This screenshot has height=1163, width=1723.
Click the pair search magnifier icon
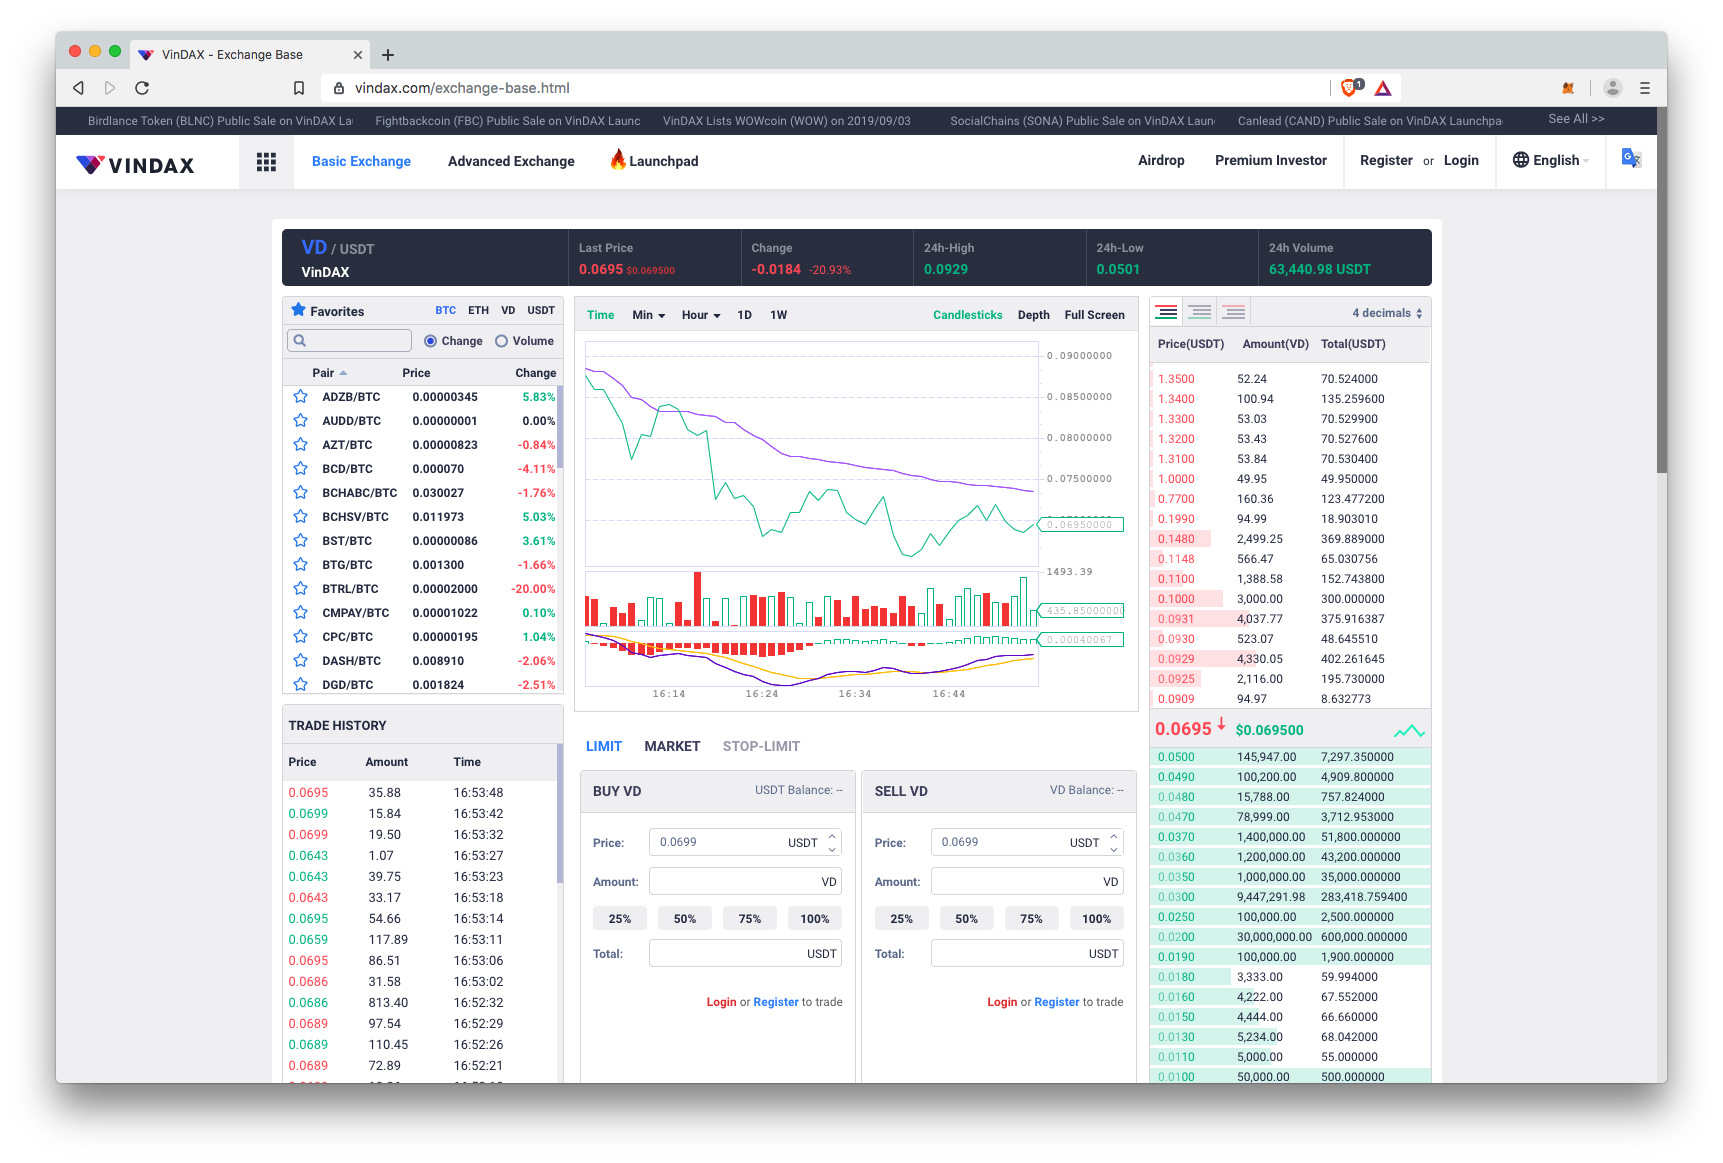pos(299,341)
